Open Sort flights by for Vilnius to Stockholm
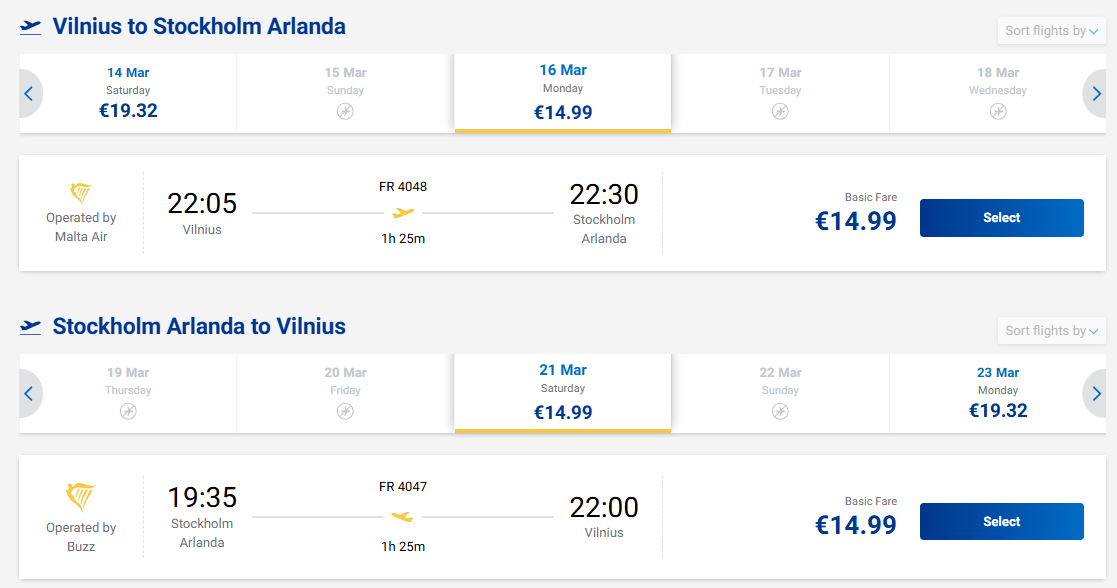 (x=1051, y=31)
